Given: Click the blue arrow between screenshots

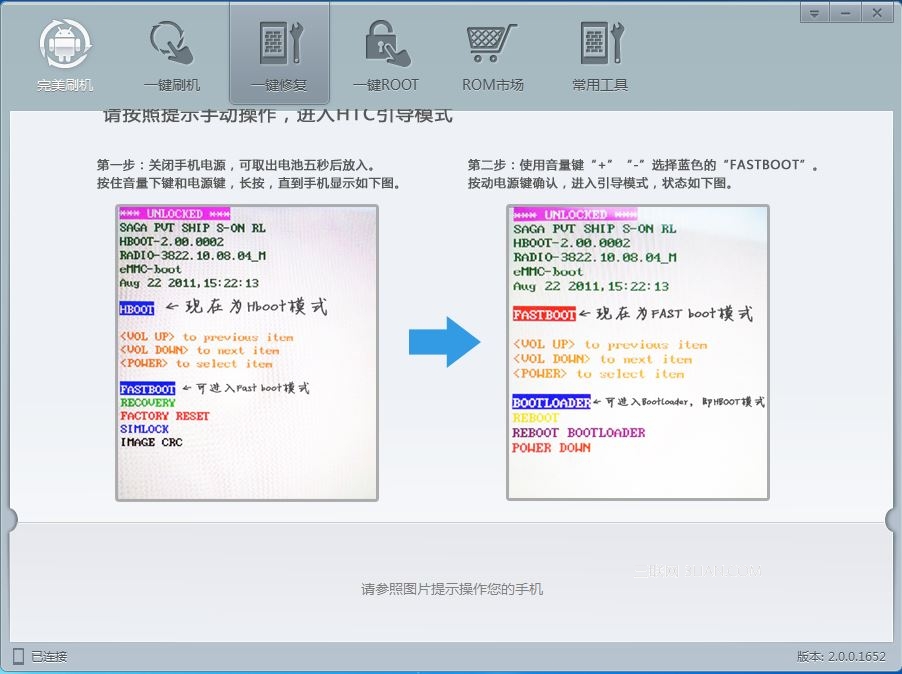Looking at the screenshot, I should [x=444, y=342].
